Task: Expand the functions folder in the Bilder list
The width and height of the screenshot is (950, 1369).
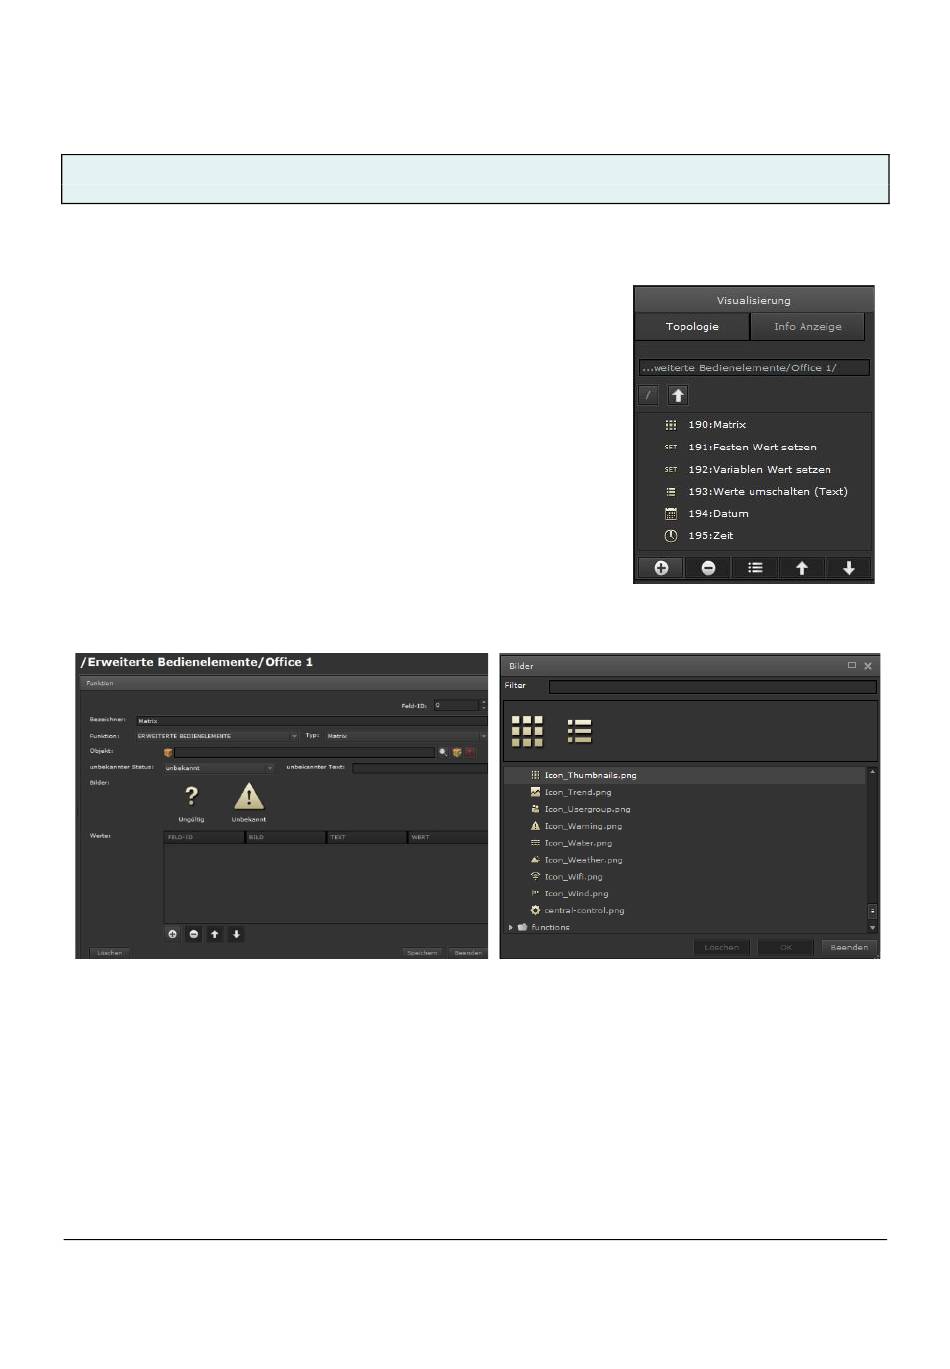Action: [511, 927]
